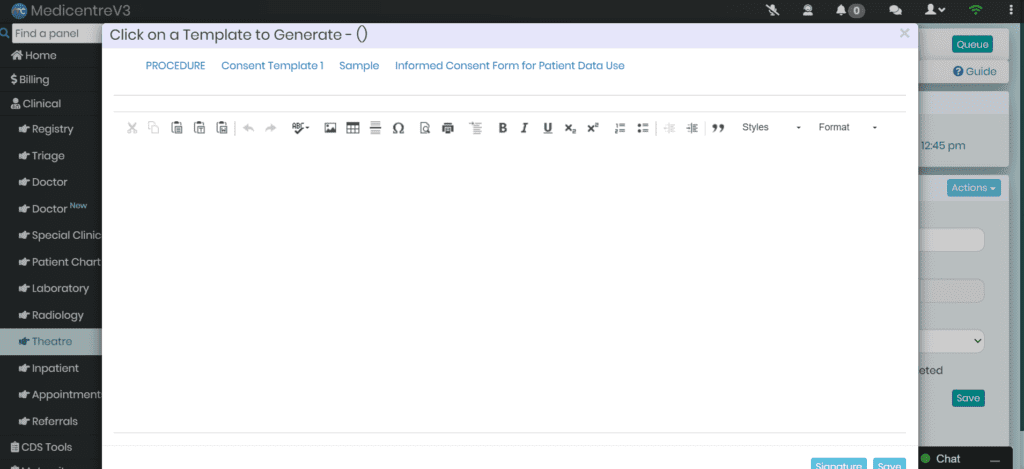This screenshot has width=1024, height=469.
Task: Click the Queue button
Action: point(972,44)
